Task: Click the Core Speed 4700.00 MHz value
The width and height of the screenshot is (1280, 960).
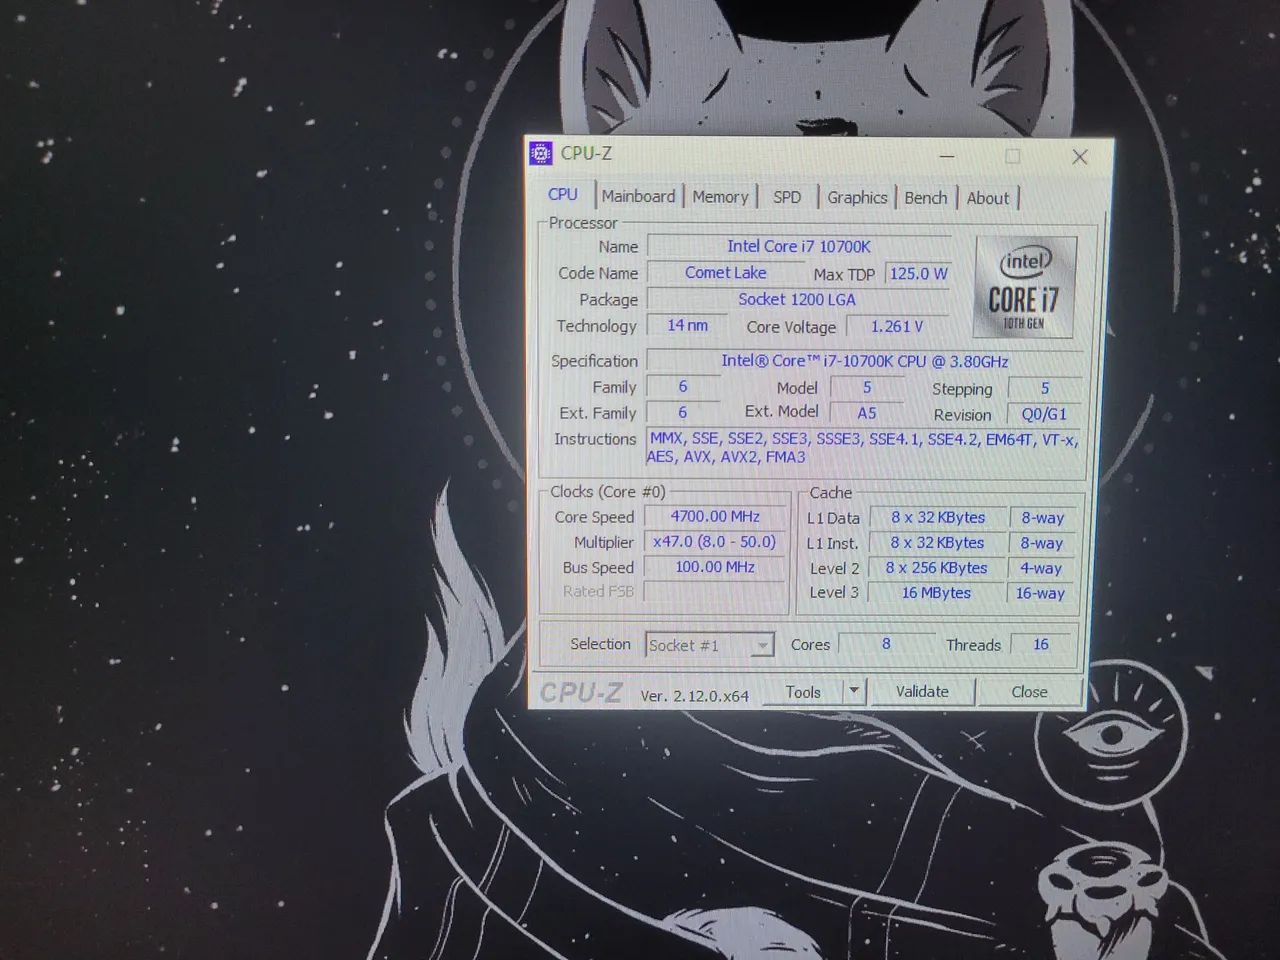Action: coord(714,517)
